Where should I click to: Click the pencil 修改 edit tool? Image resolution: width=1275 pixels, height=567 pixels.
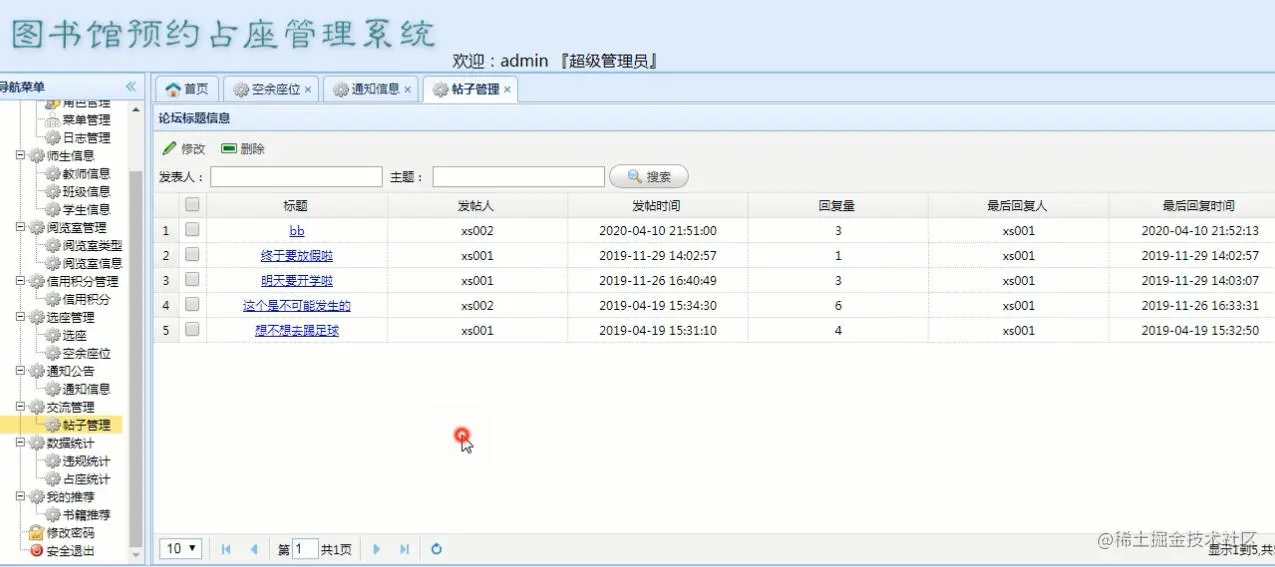(x=184, y=149)
